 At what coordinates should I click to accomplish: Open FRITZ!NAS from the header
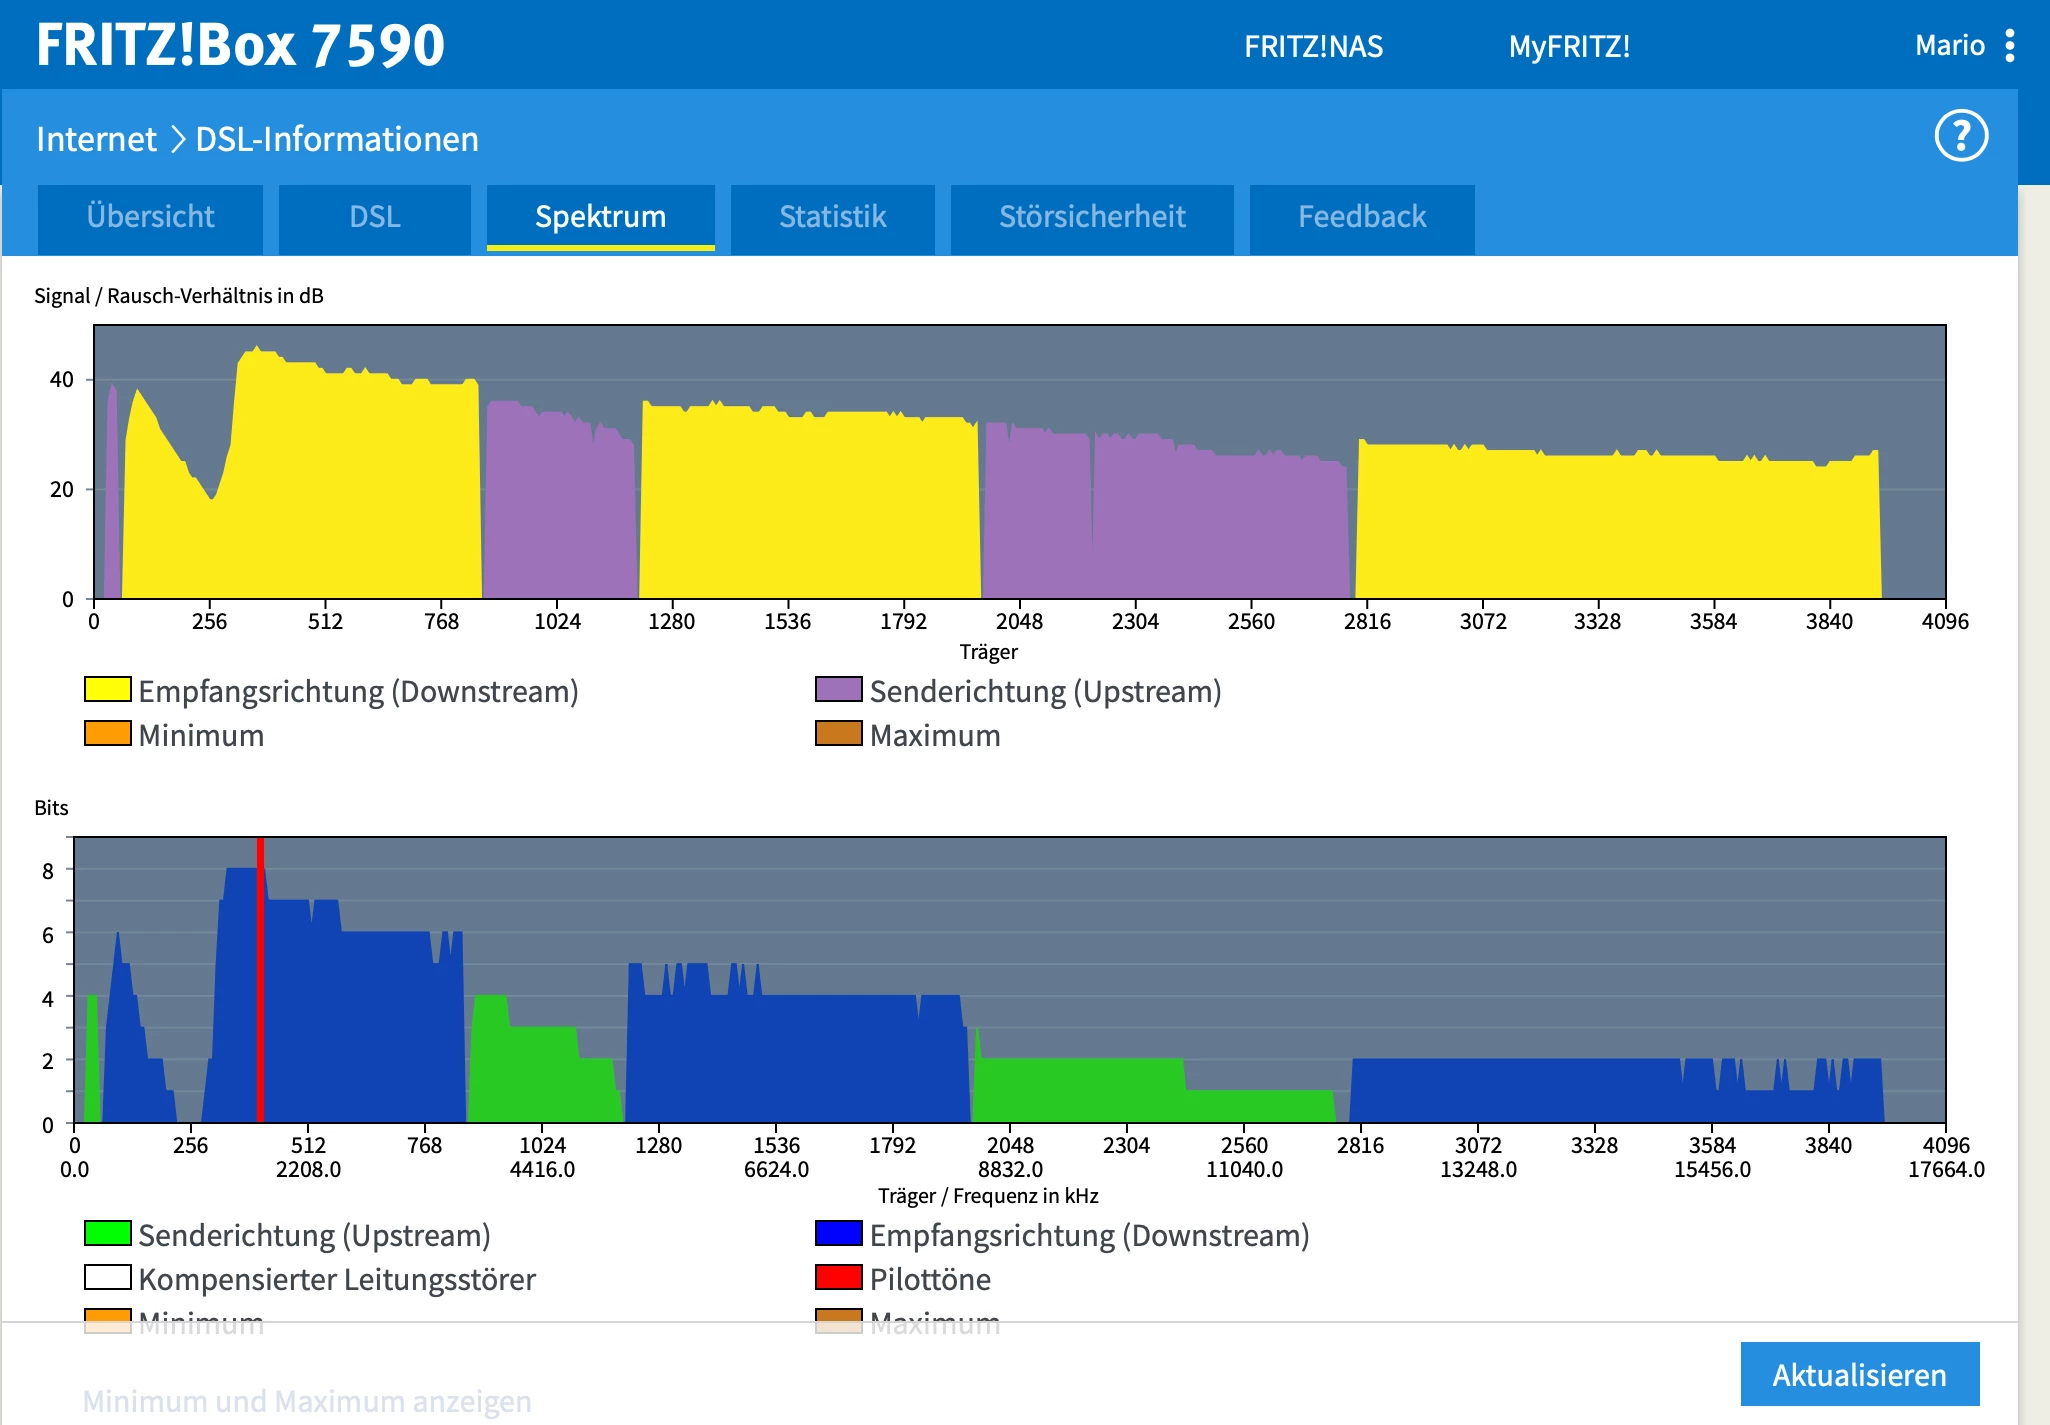tap(1313, 46)
